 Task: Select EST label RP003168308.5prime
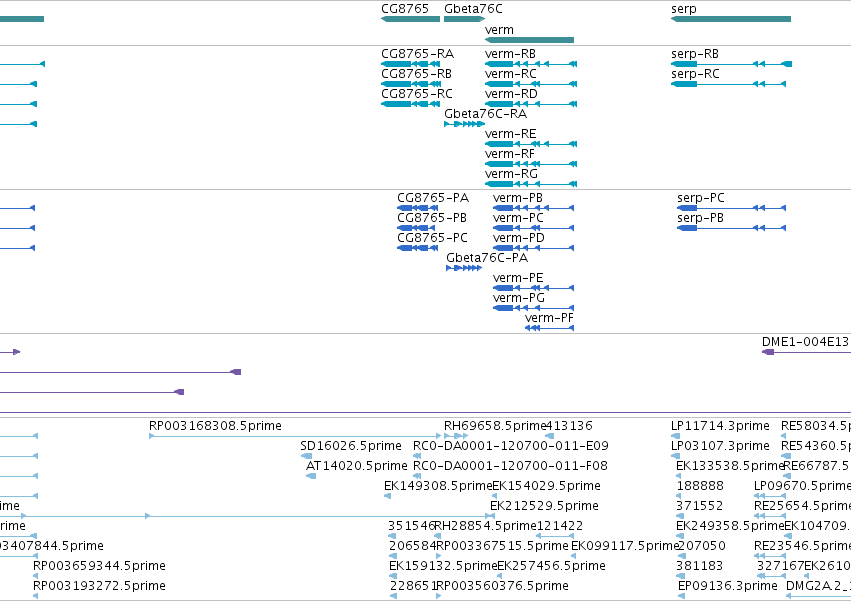tap(215, 426)
